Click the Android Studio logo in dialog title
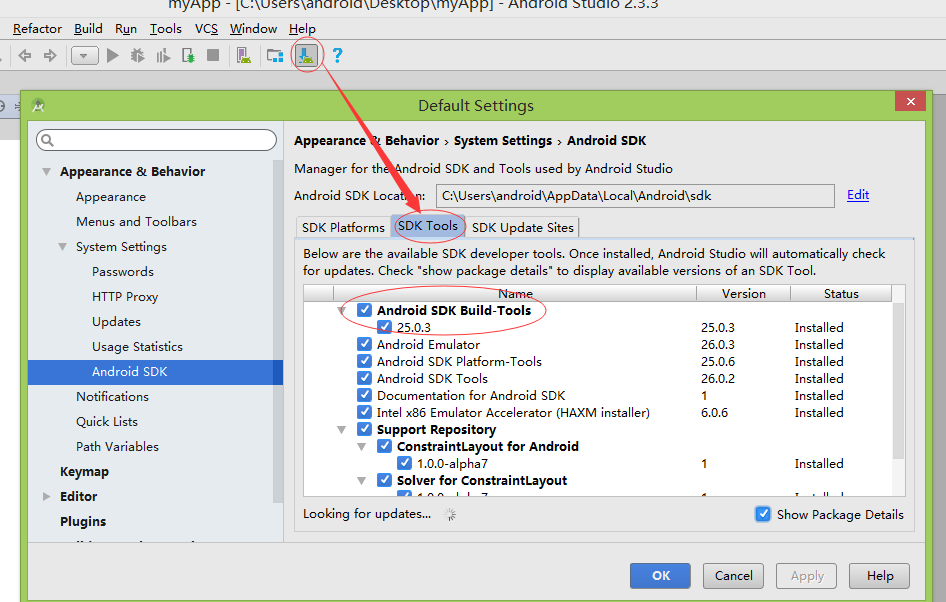 coord(38,106)
